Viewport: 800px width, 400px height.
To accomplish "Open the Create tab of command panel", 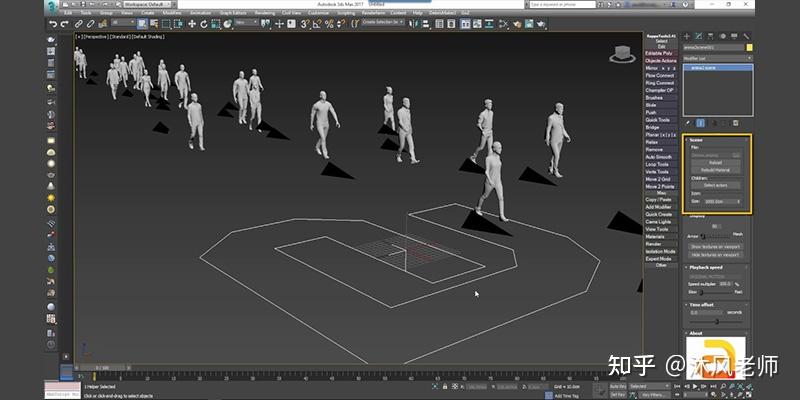I will [x=687, y=36].
